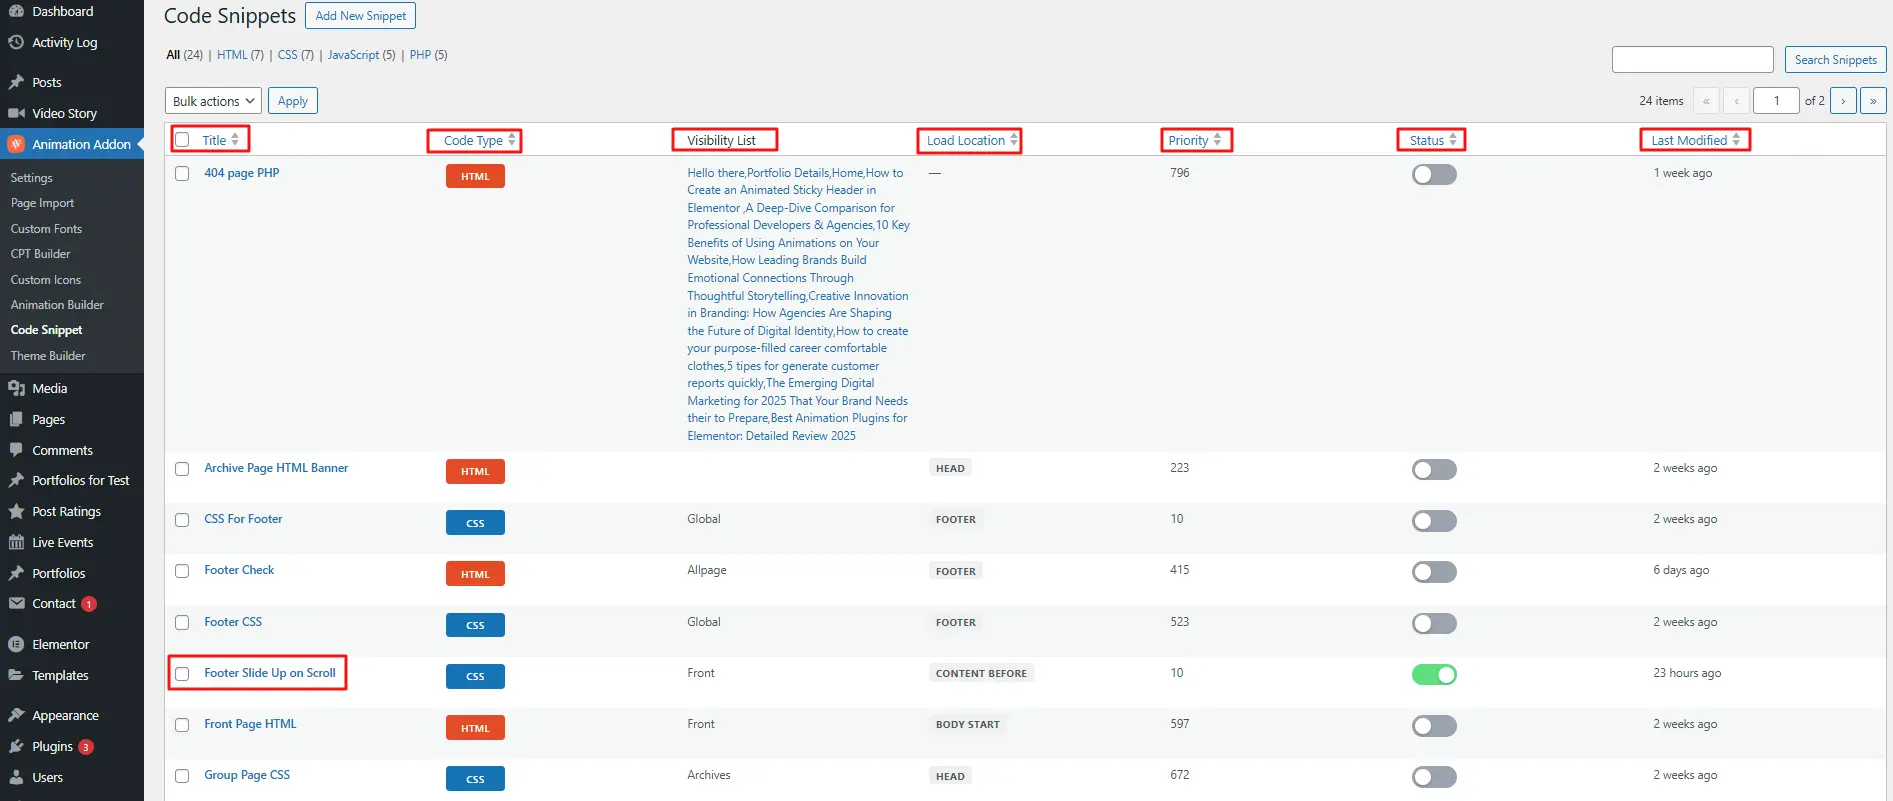Enable the 404 page PHP status toggle
The height and width of the screenshot is (801, 1893).
1433,174
